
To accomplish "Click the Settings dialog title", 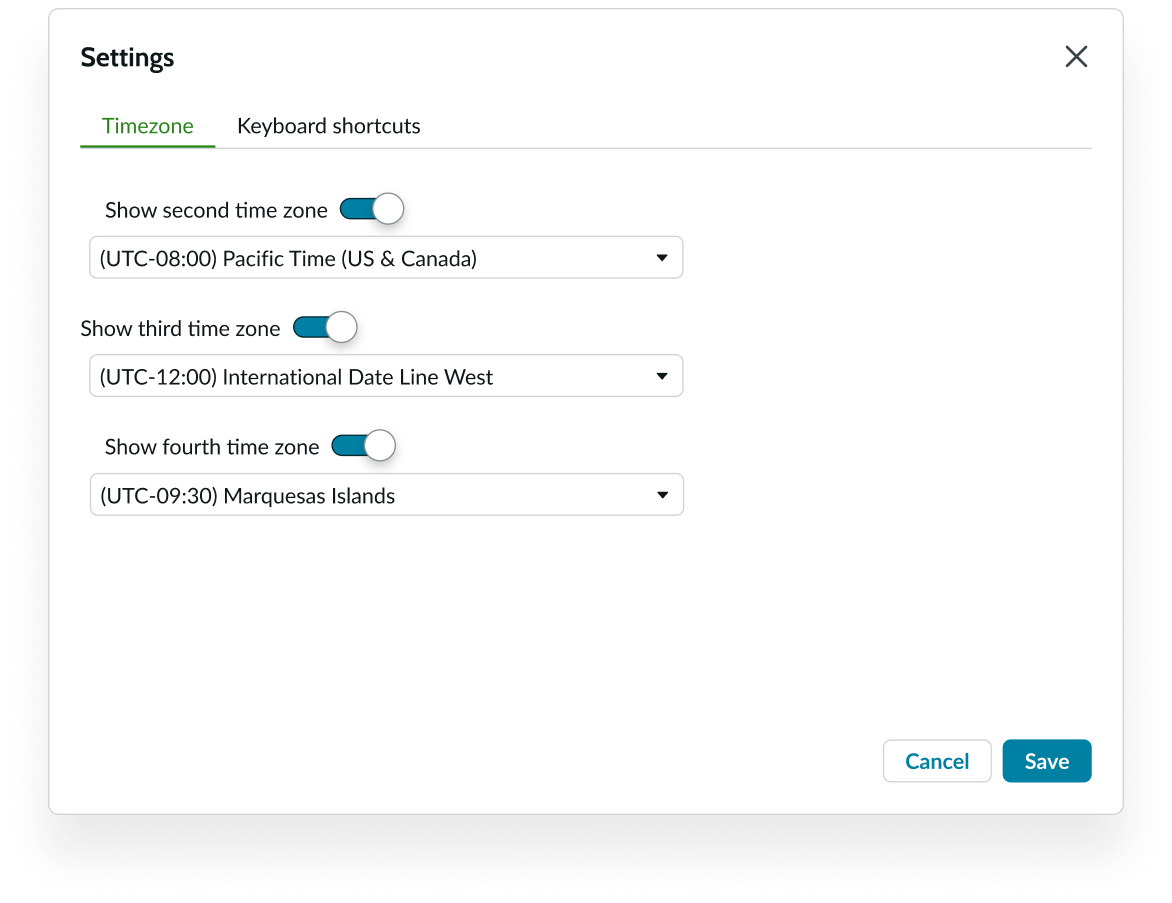I will click(x=127, y=58).
